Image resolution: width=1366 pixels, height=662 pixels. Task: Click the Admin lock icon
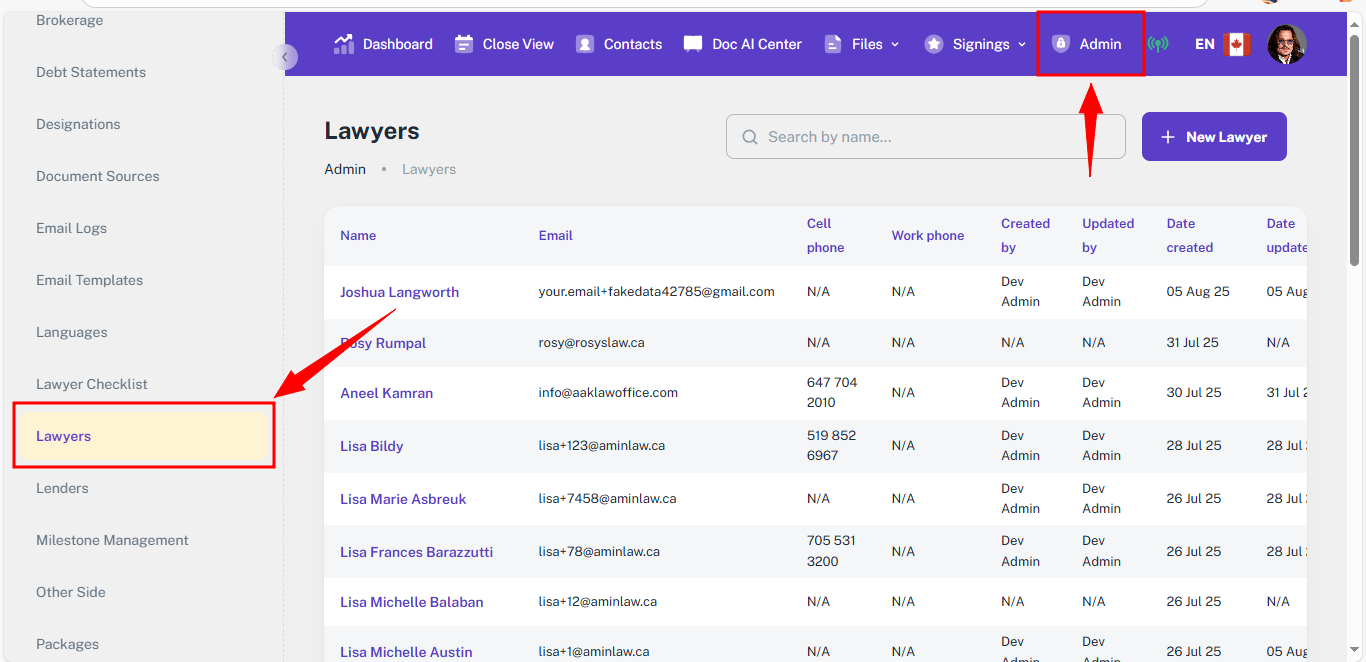tap(1061, 44)
